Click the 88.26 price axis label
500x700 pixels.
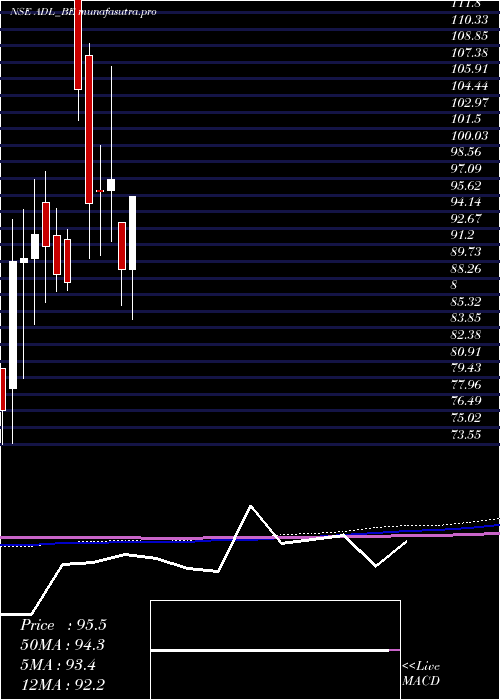click(x=467, y=269)
